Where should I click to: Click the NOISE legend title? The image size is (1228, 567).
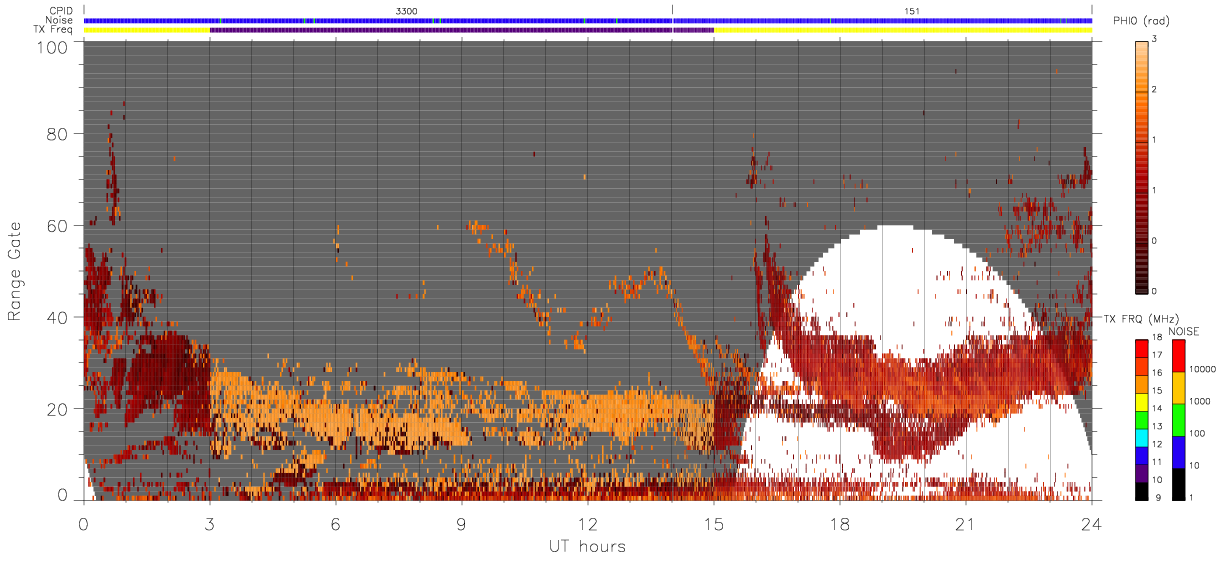(1184, 330)
